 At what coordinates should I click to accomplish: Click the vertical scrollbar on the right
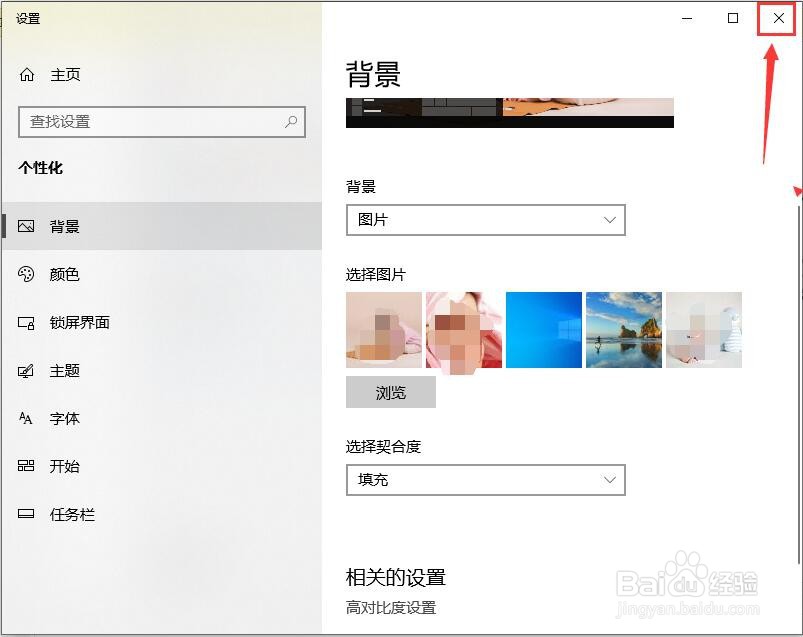[799, 384]
